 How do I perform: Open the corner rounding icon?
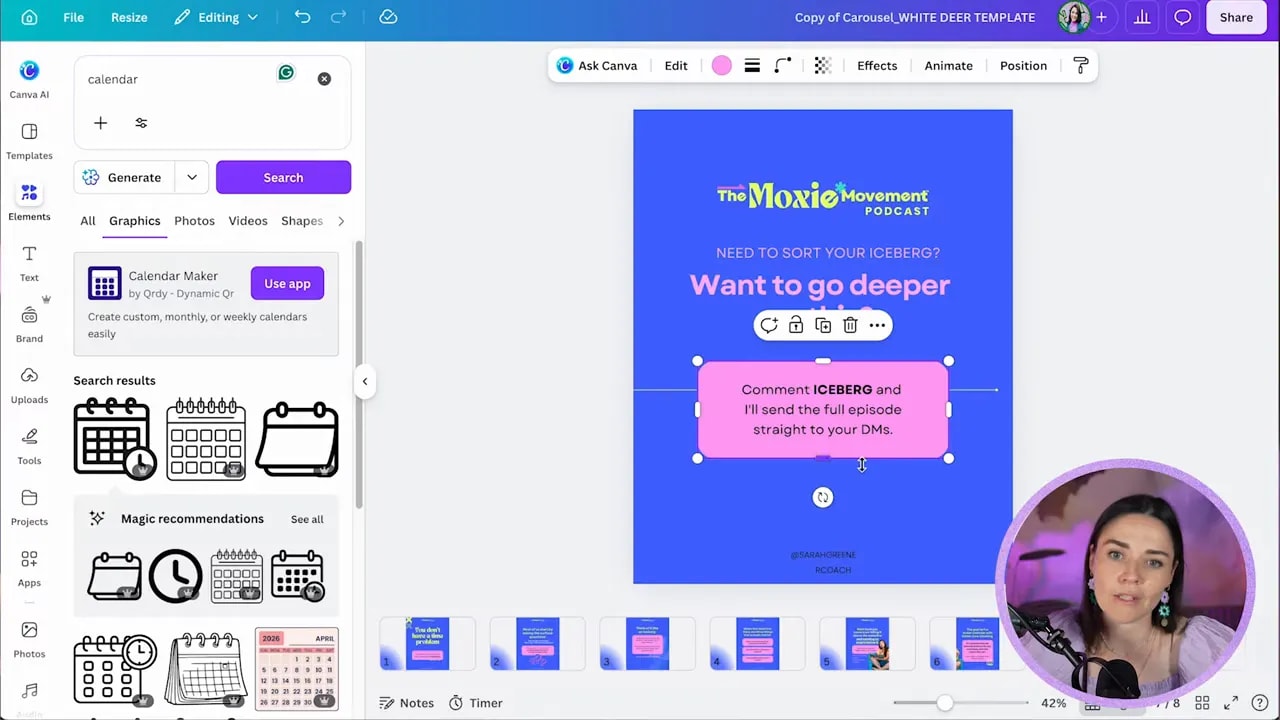coord(783,66)
